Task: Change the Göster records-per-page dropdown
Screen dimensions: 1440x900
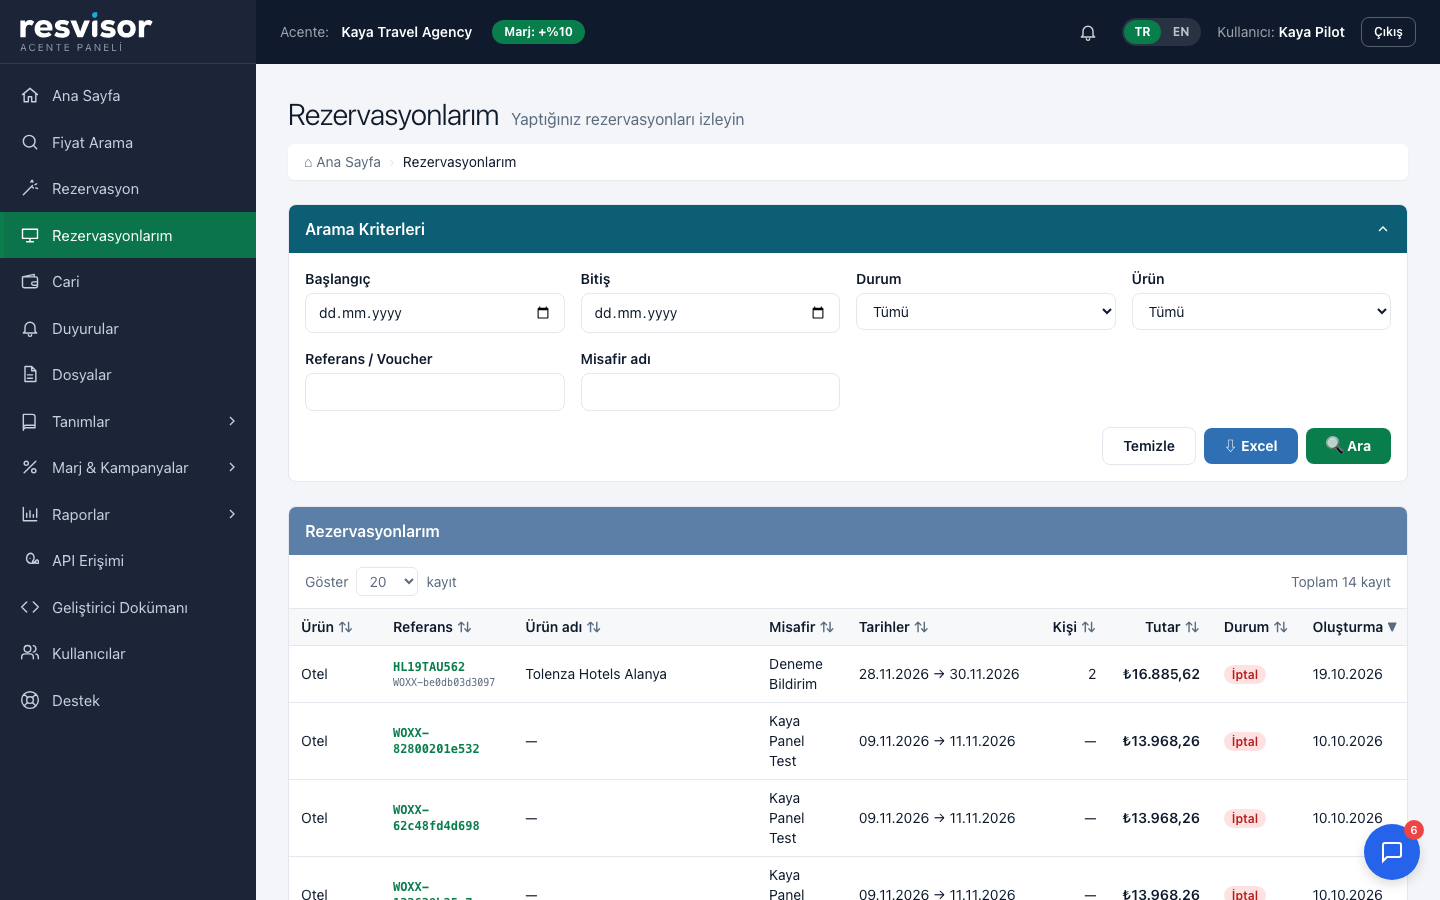Action: [x=387, y=582]
